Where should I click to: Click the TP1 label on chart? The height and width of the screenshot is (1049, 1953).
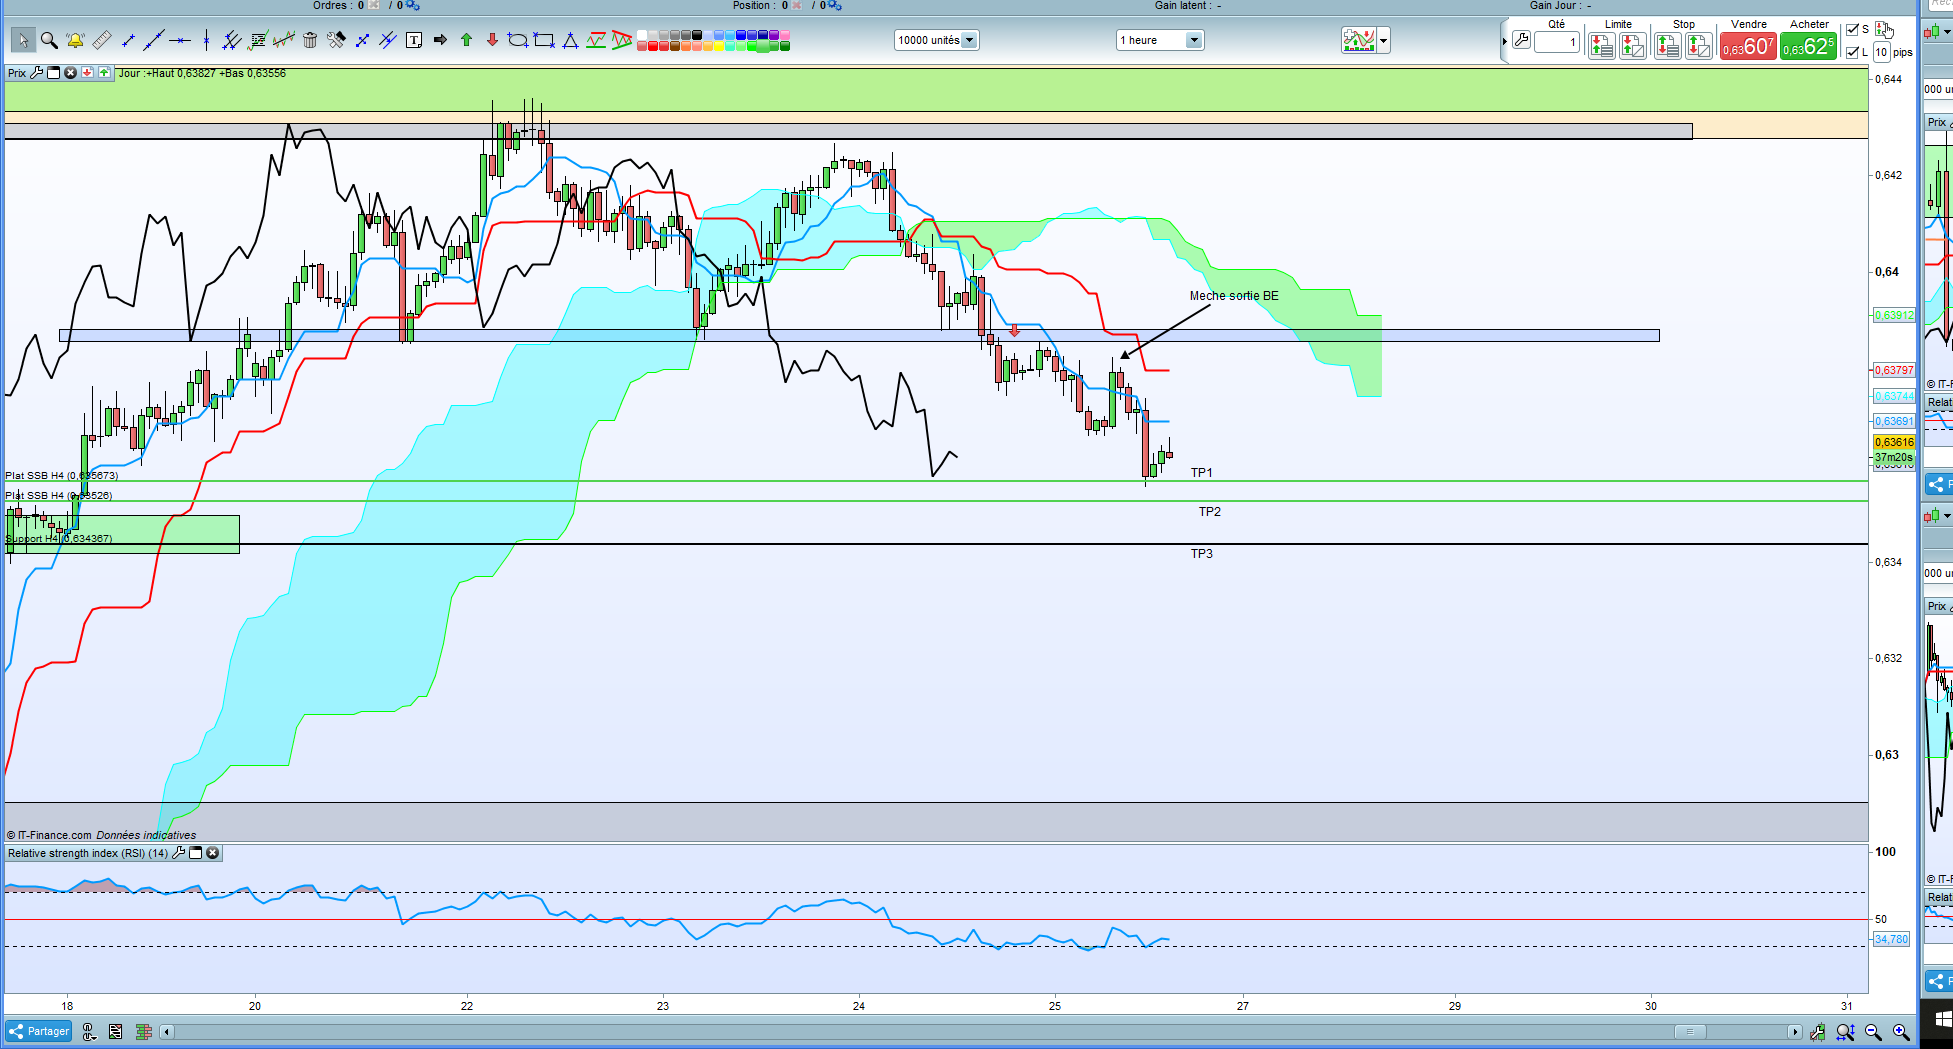point(1201,473)
